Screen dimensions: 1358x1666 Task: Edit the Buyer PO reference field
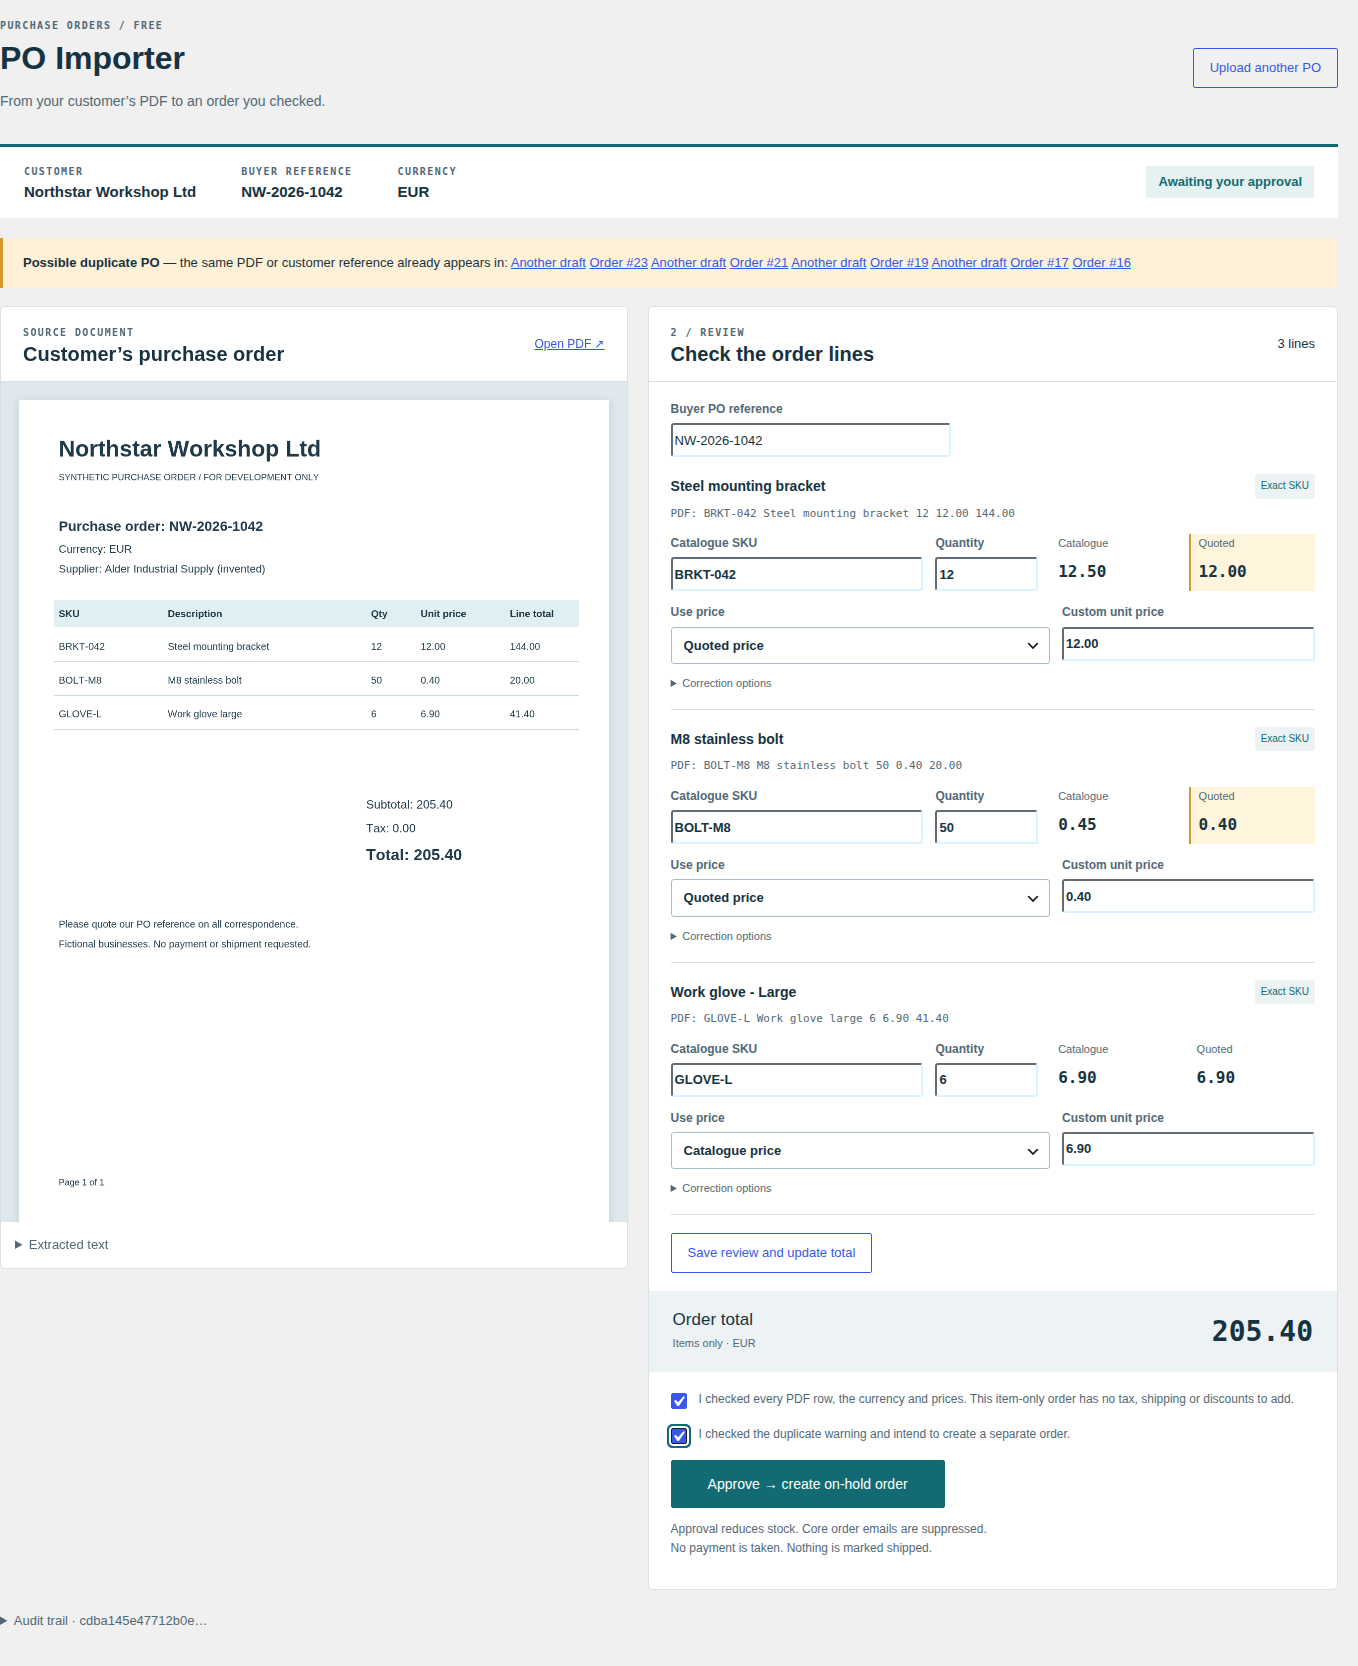810,440
